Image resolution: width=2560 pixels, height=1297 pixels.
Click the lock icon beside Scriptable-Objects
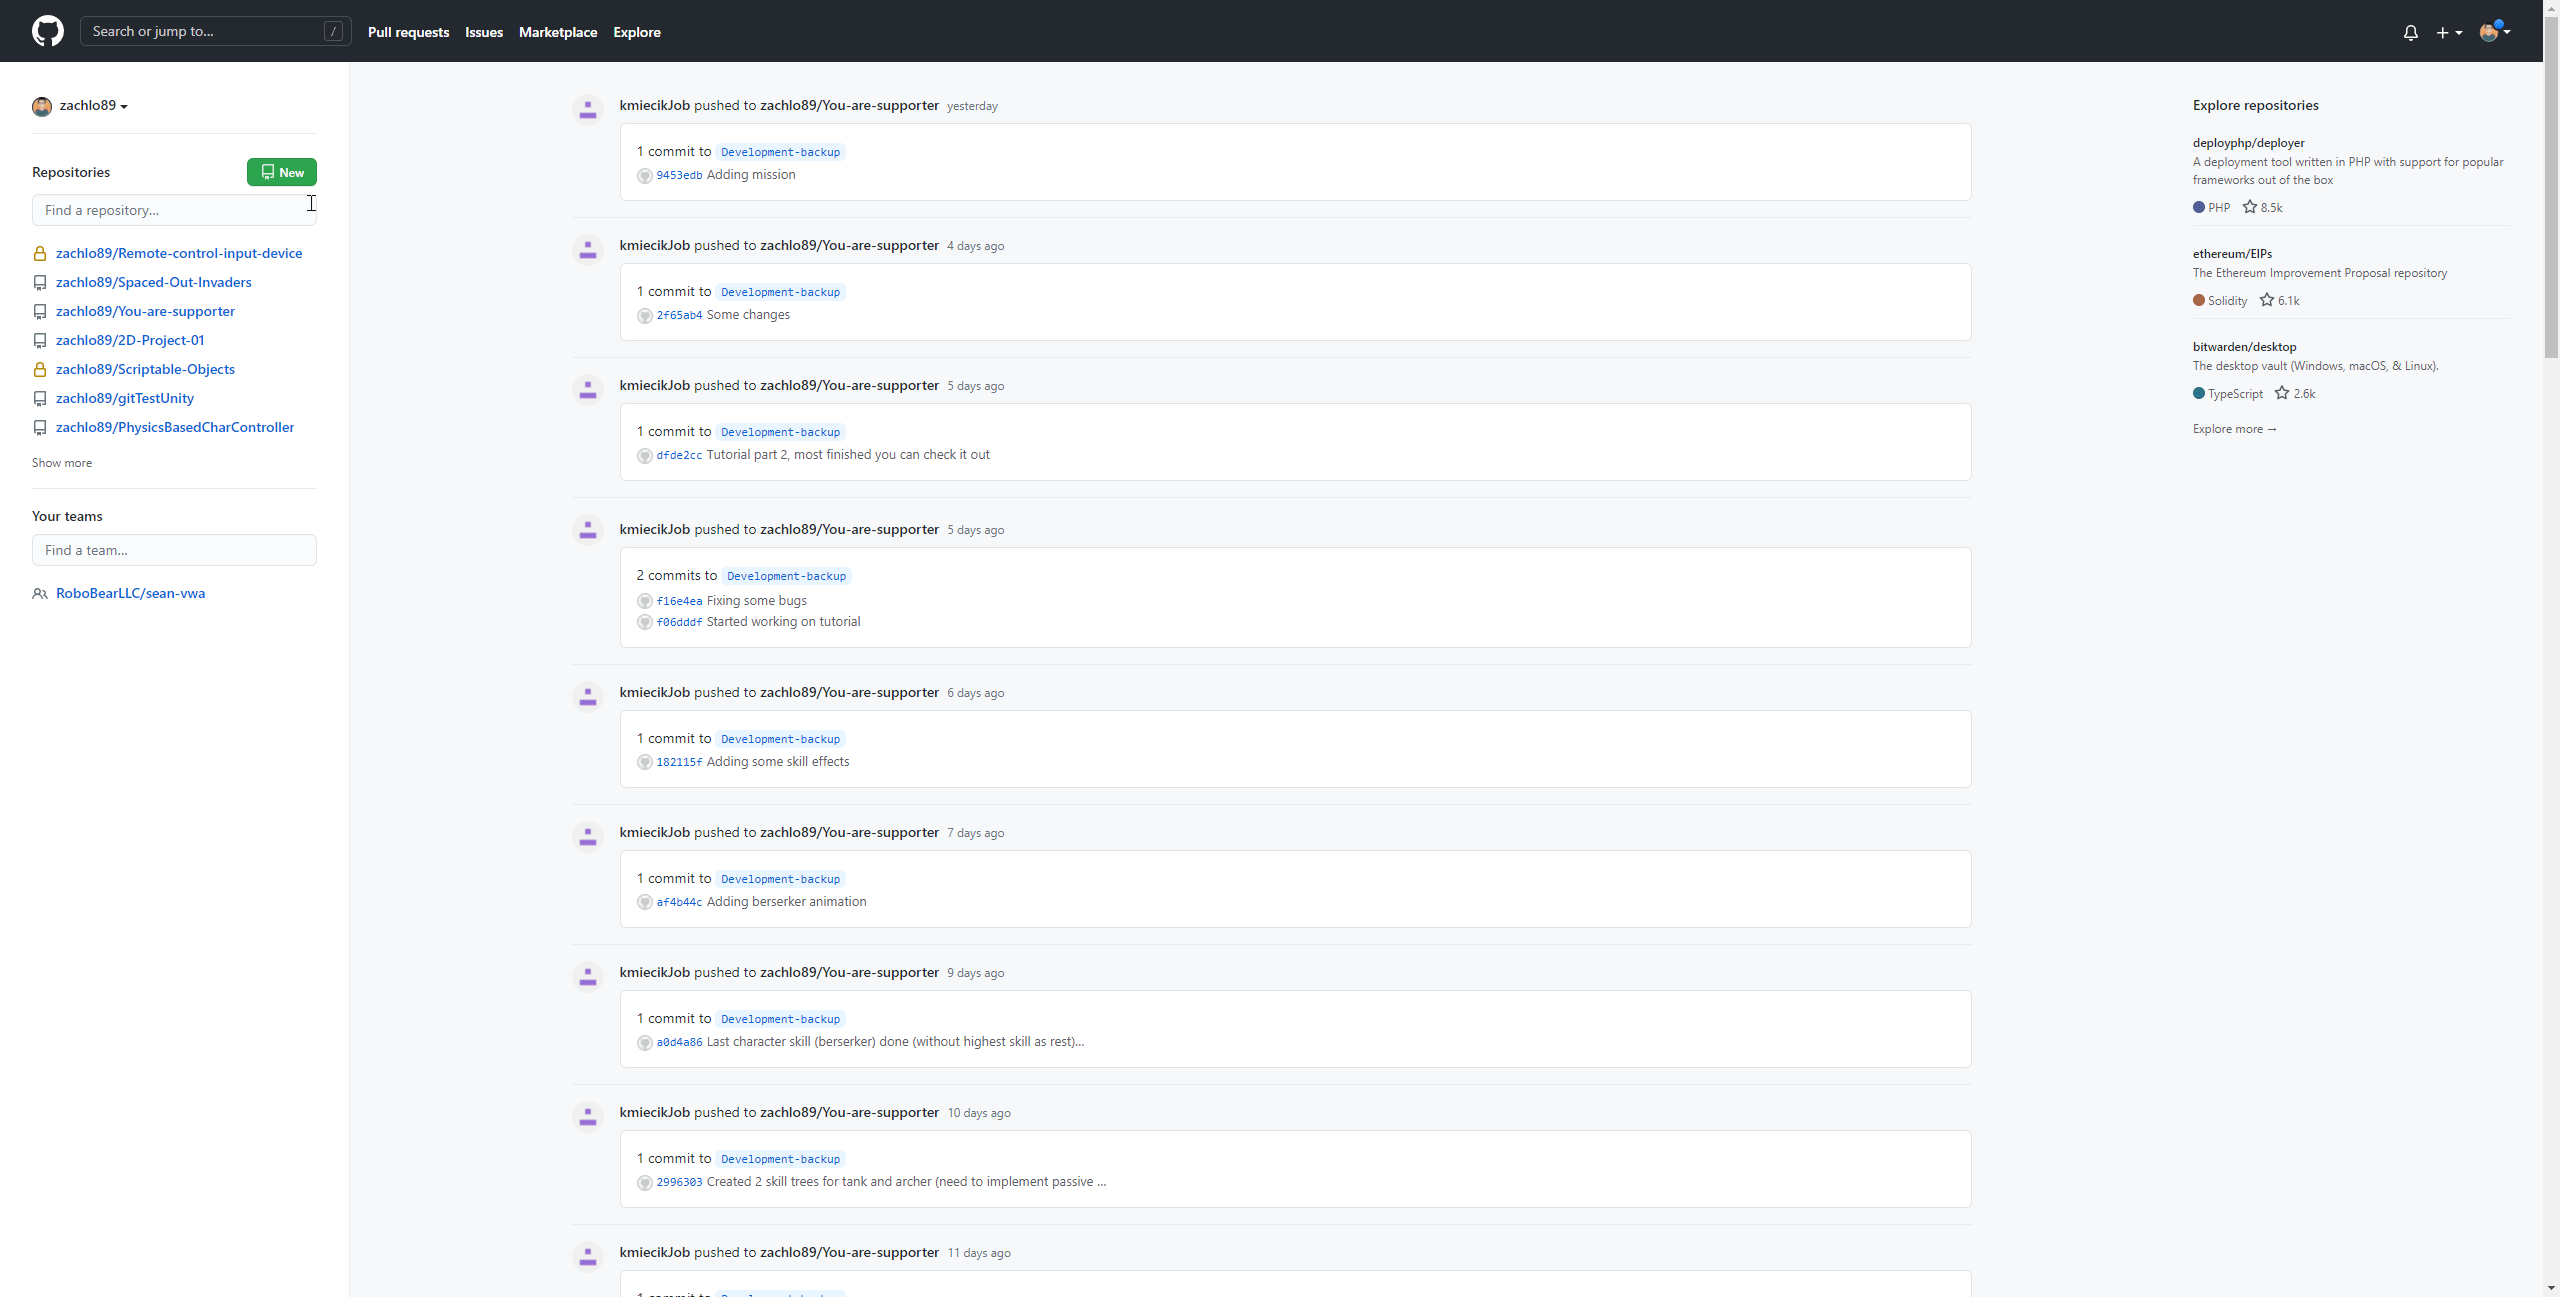[x=40, y=370]
